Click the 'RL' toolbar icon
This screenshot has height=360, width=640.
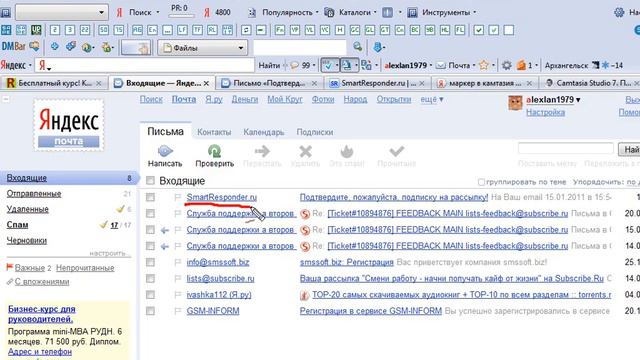tap(212, 30)
